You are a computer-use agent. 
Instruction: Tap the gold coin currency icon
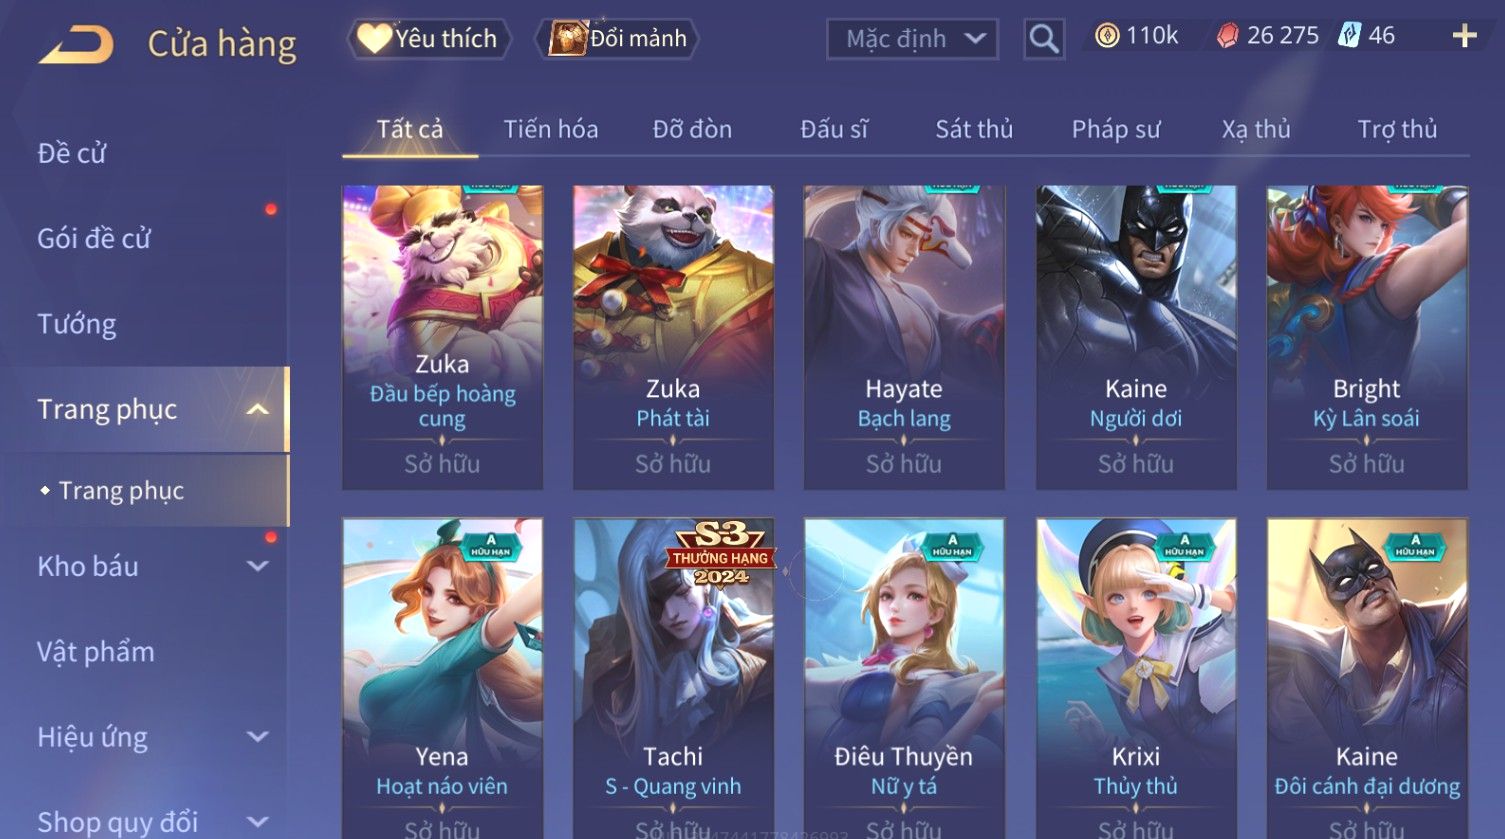[x=1107, y=36]
